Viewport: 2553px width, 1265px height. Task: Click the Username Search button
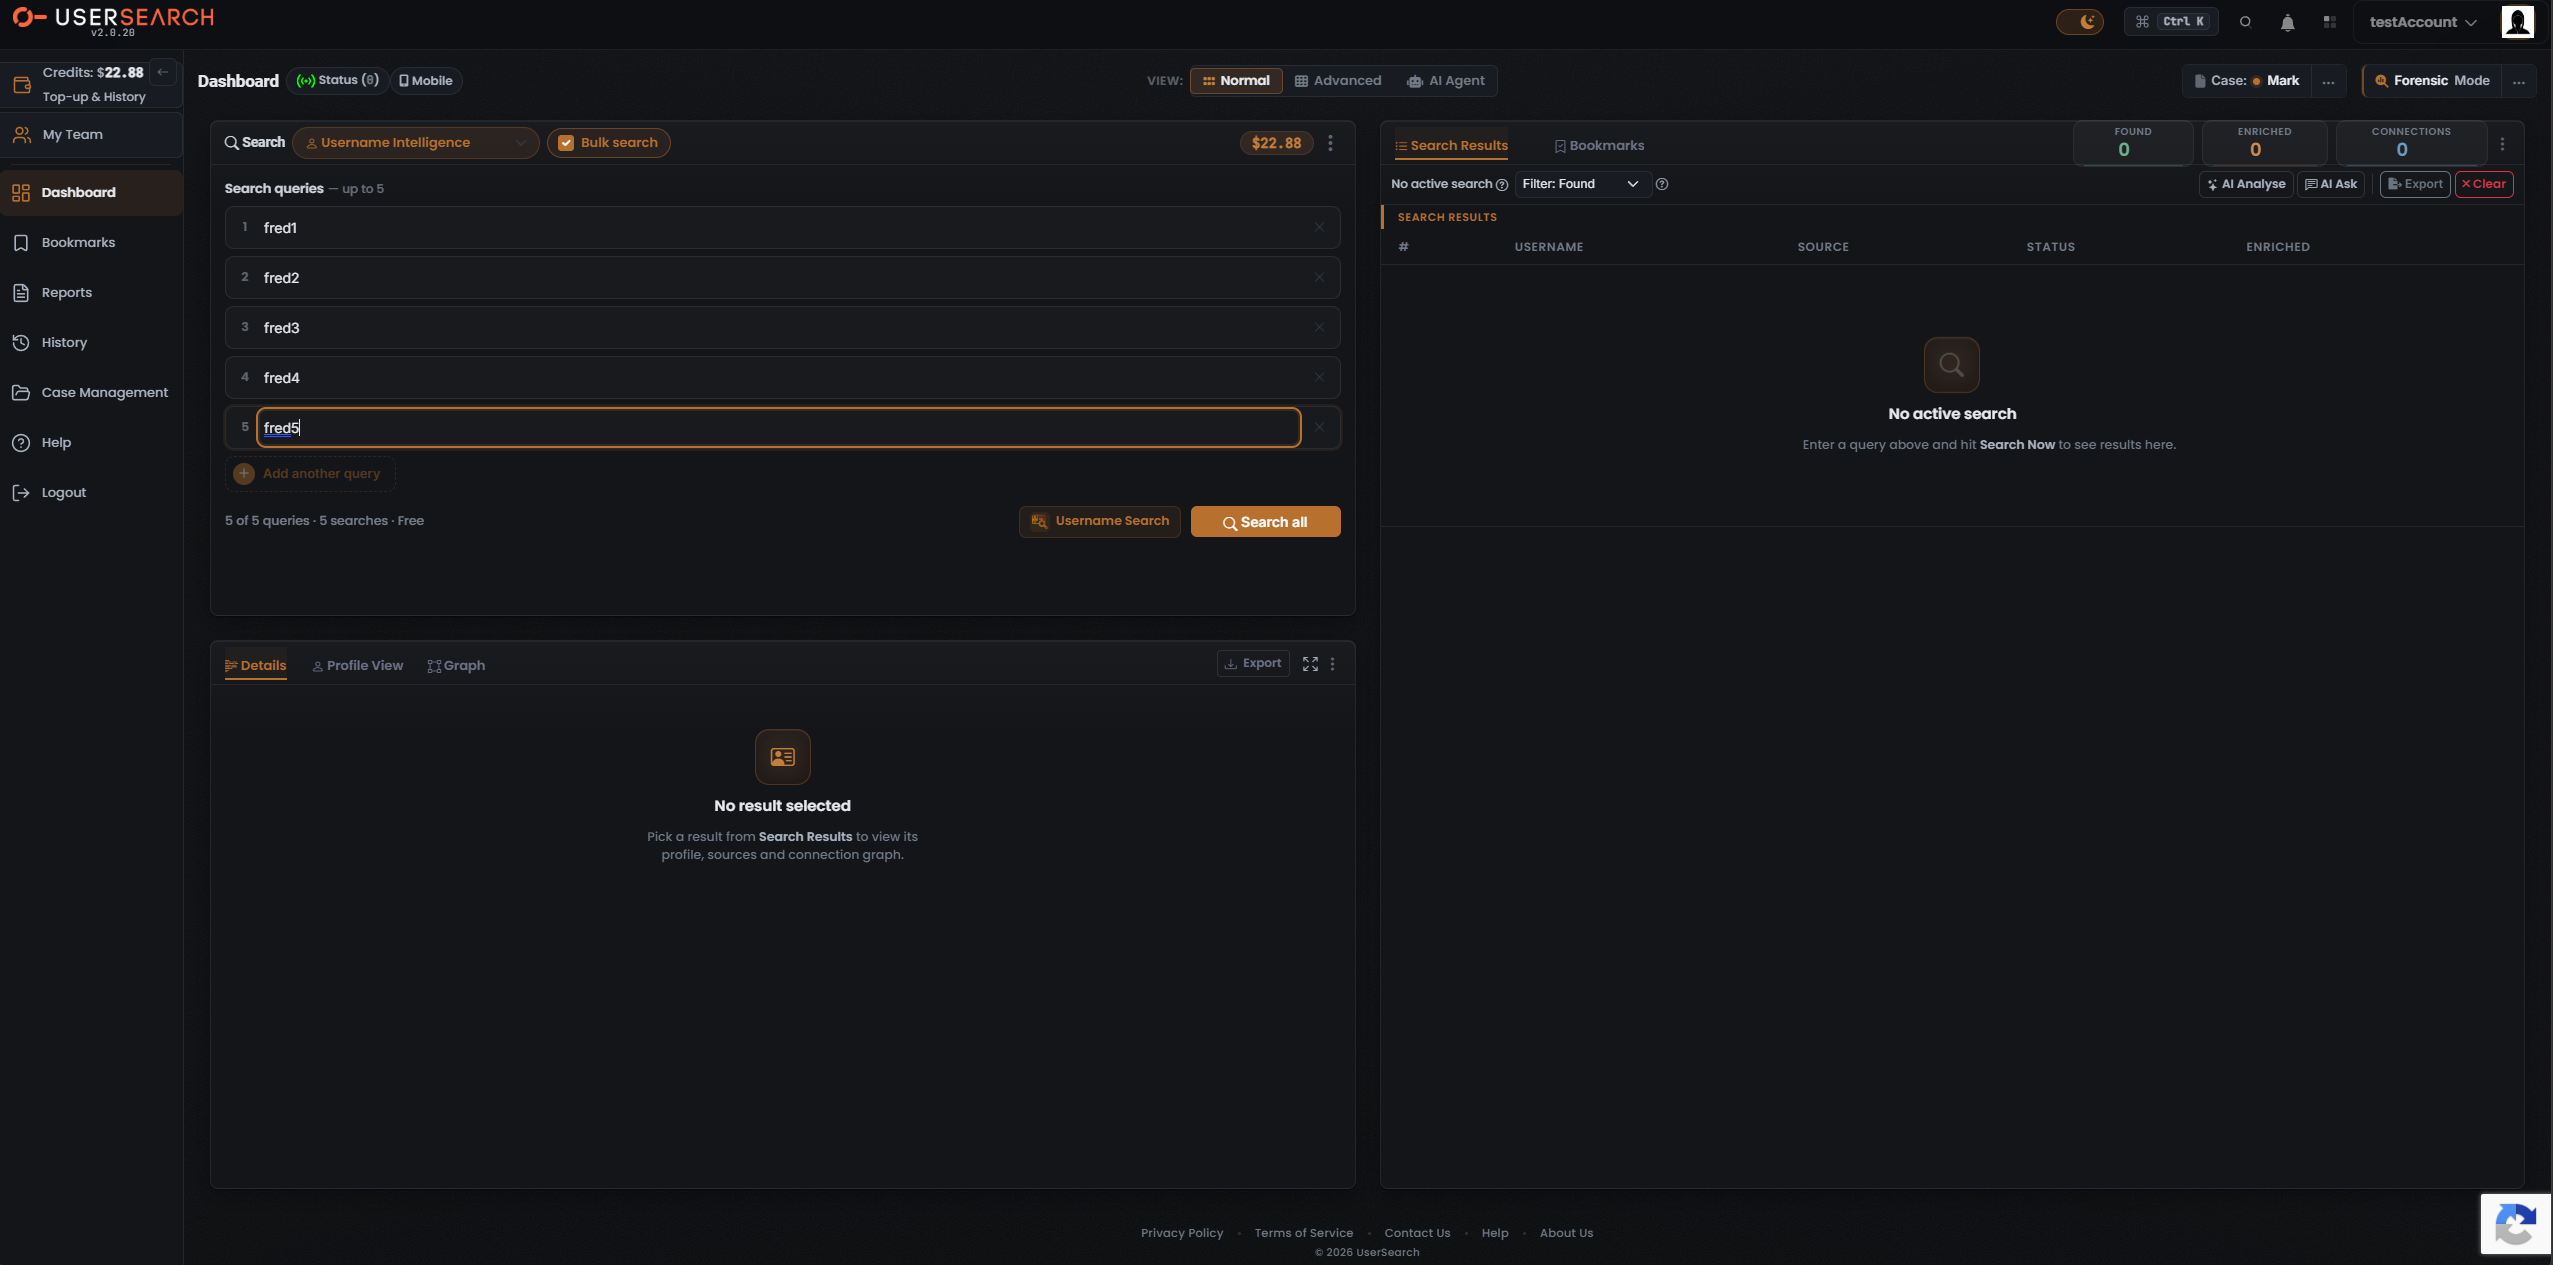coord(1100,521)
